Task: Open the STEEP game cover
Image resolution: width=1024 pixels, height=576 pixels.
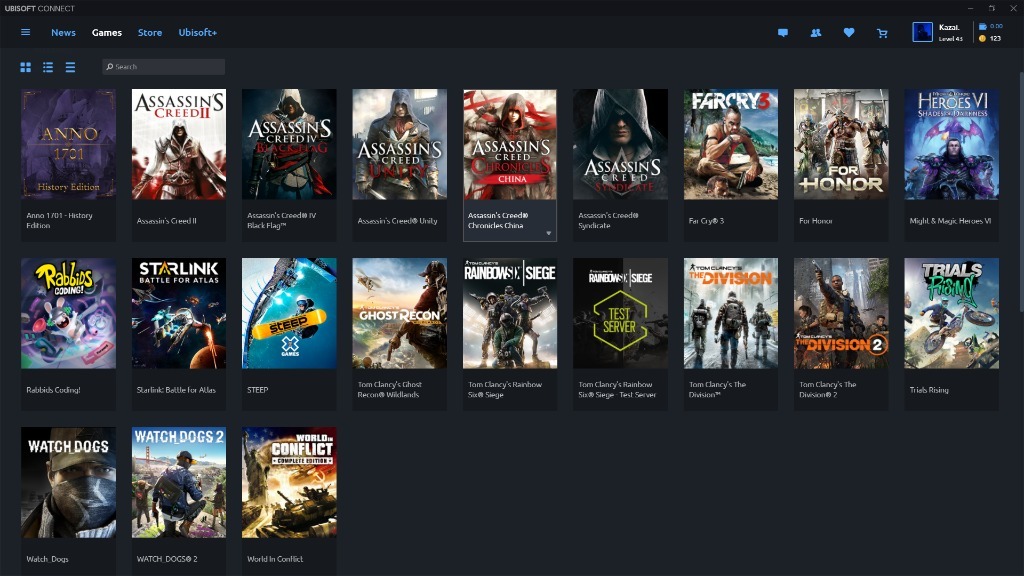Action: (x=289, y=313)
